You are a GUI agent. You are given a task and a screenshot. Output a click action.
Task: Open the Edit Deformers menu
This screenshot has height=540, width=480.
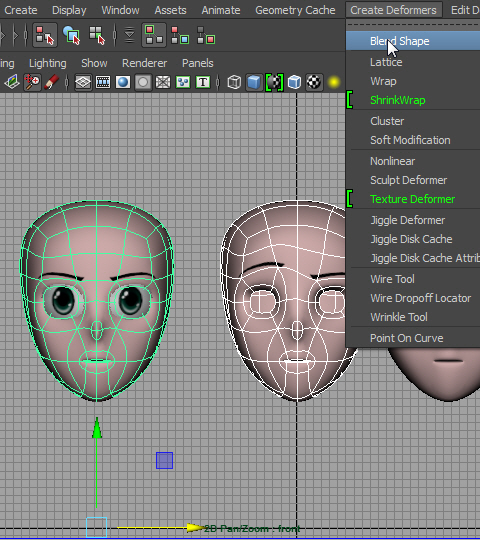point(465,10)
